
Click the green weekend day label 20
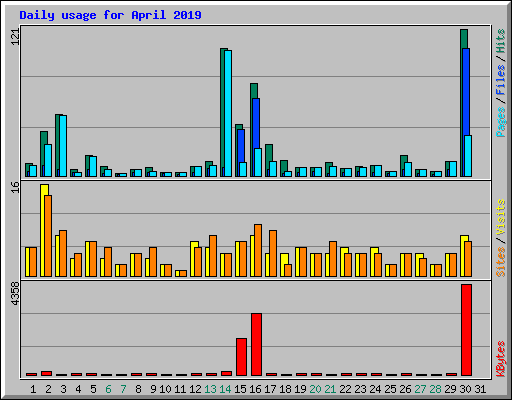[x=315, y=389]
